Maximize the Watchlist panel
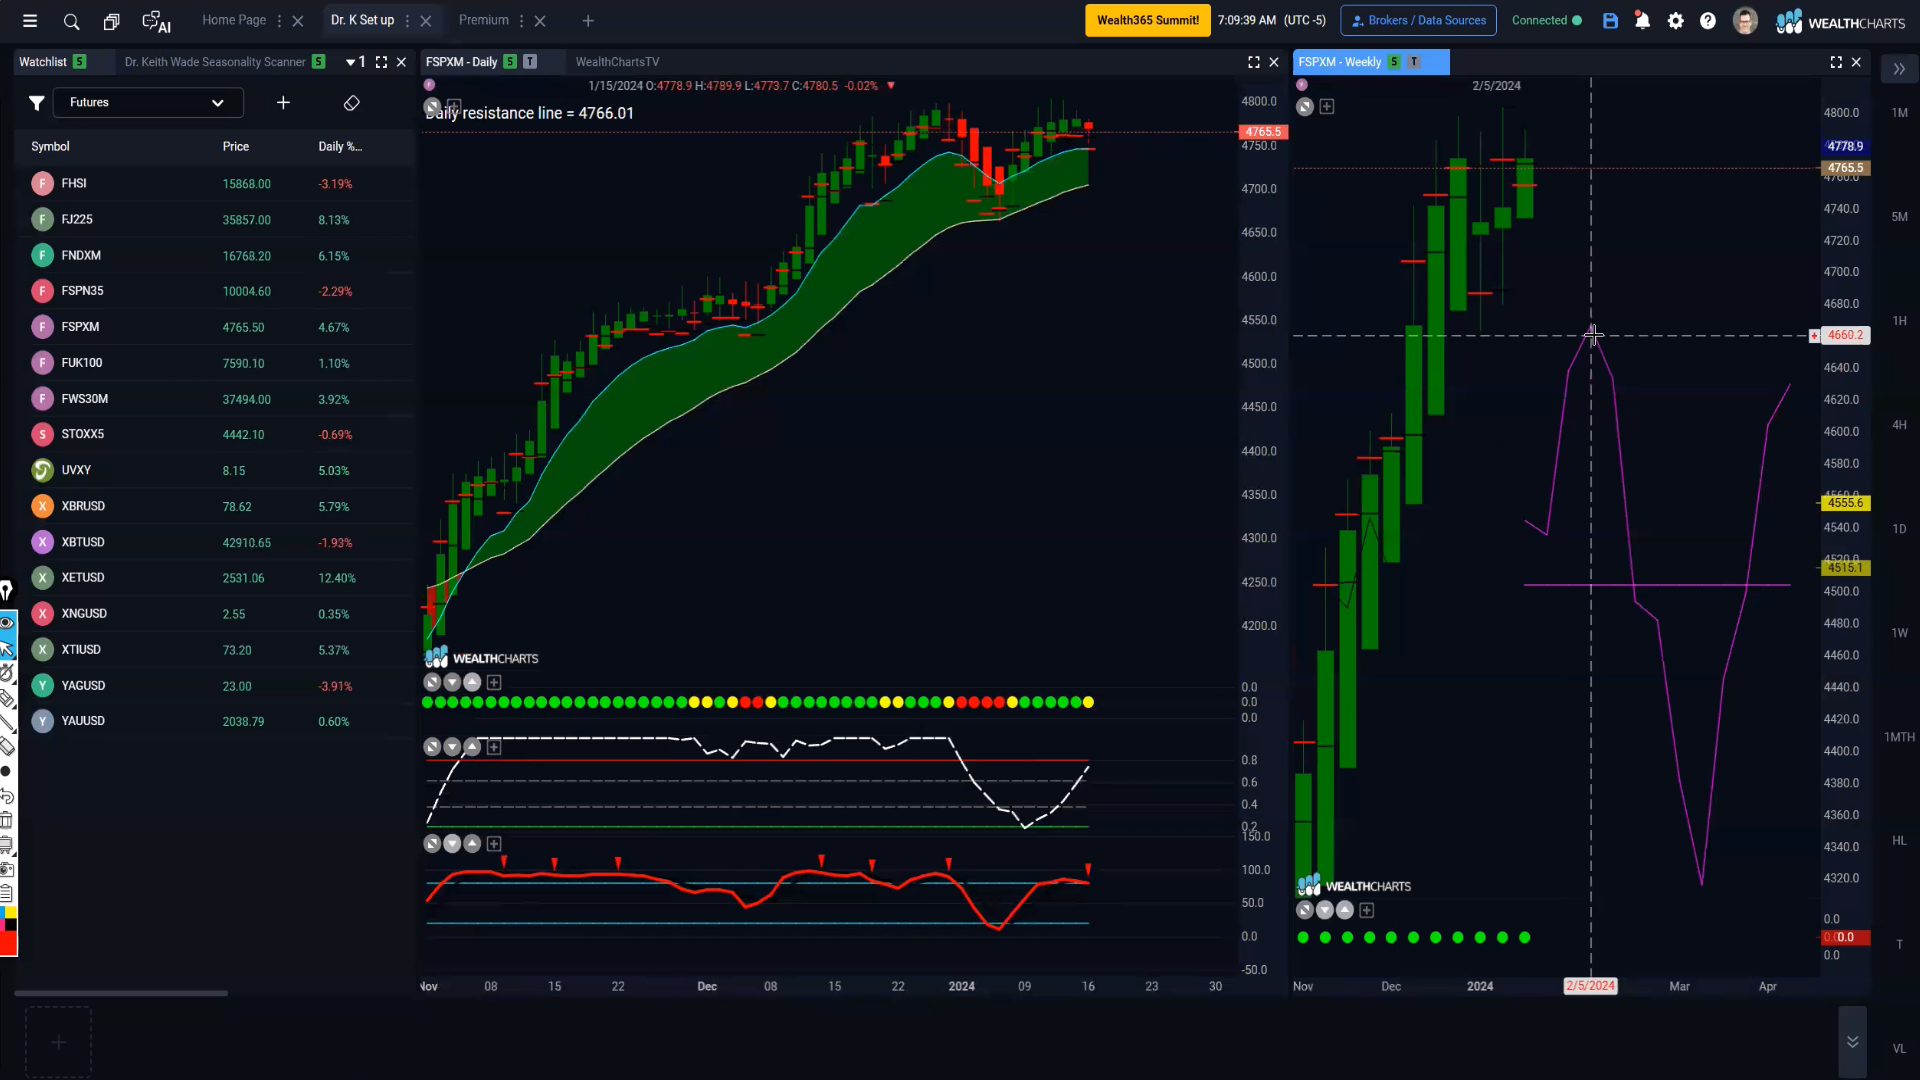Screen dimensions: 1920x1080 click(x=381, y=62)
